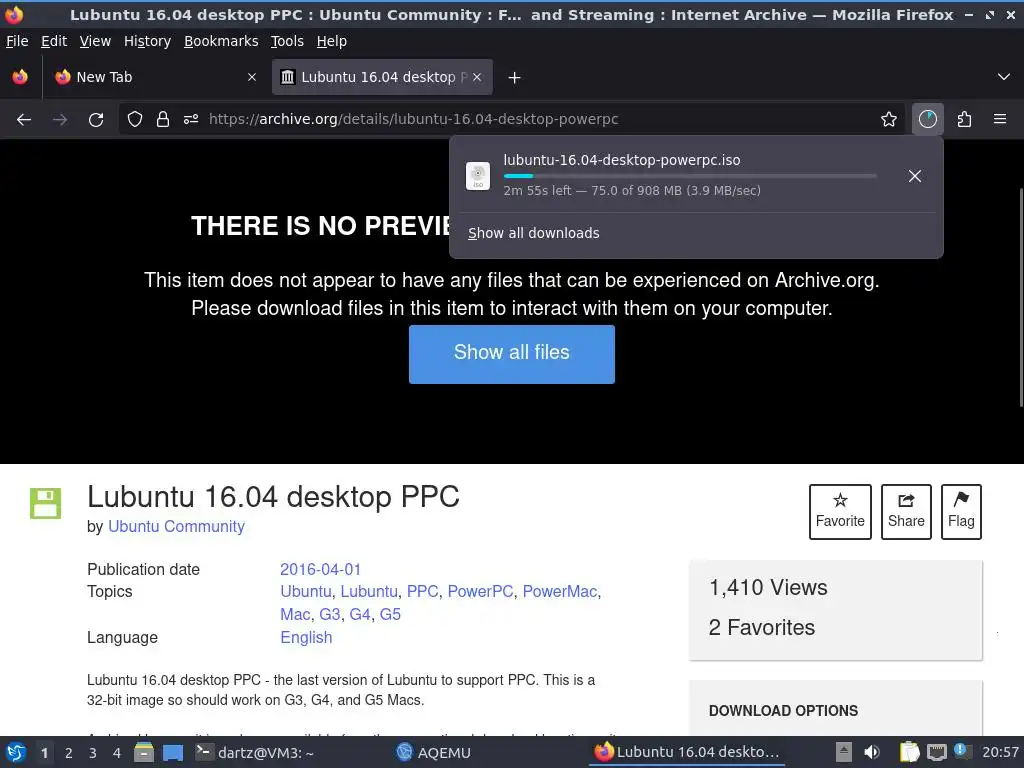Open the Lubuntu start menu icon
This screenshot has height=768, width=1024.
pos(16,752)
